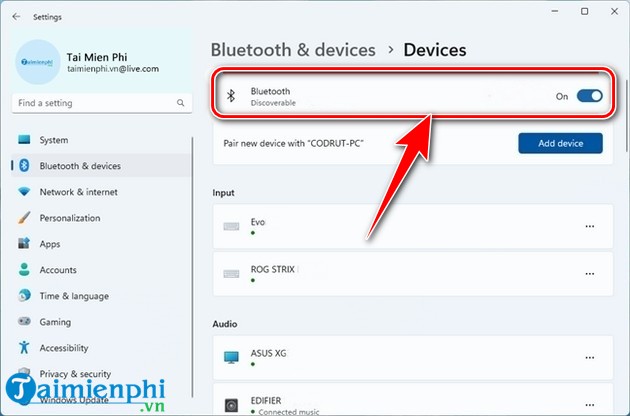Click the Gaming controller icon
Viewport: 630px width, 416px height.
pyautogui.click(x=24, y=322)
